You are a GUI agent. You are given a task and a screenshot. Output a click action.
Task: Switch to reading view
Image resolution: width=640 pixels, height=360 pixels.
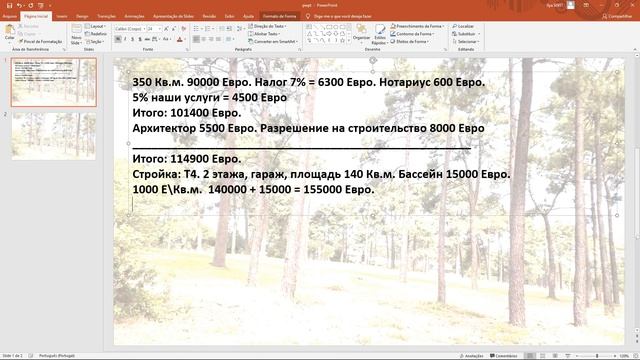click(x=555, y=356)
